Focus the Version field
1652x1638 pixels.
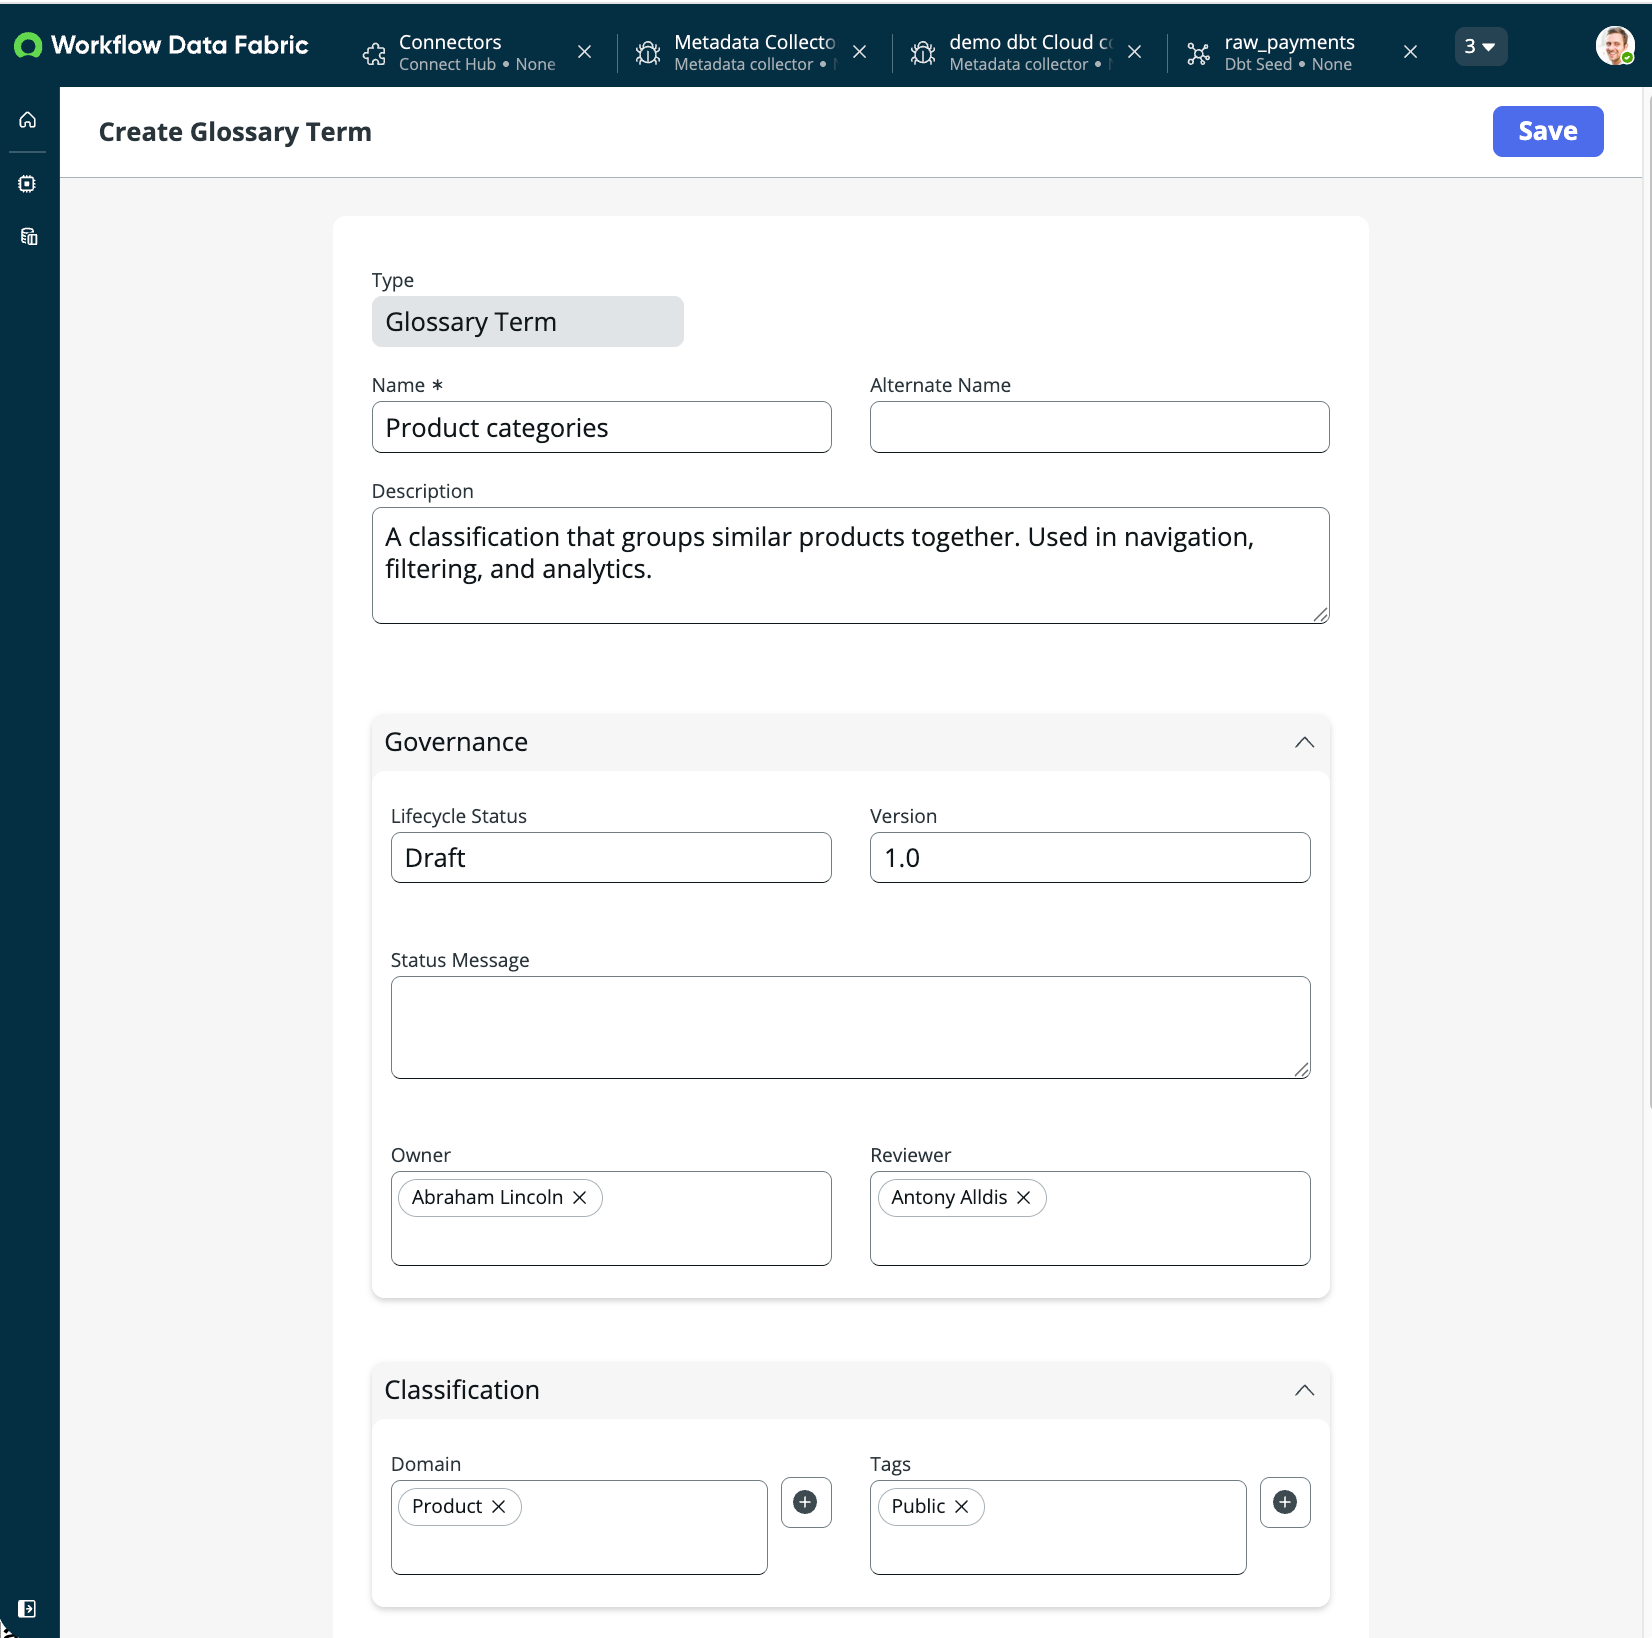[x=1090, y=858]
